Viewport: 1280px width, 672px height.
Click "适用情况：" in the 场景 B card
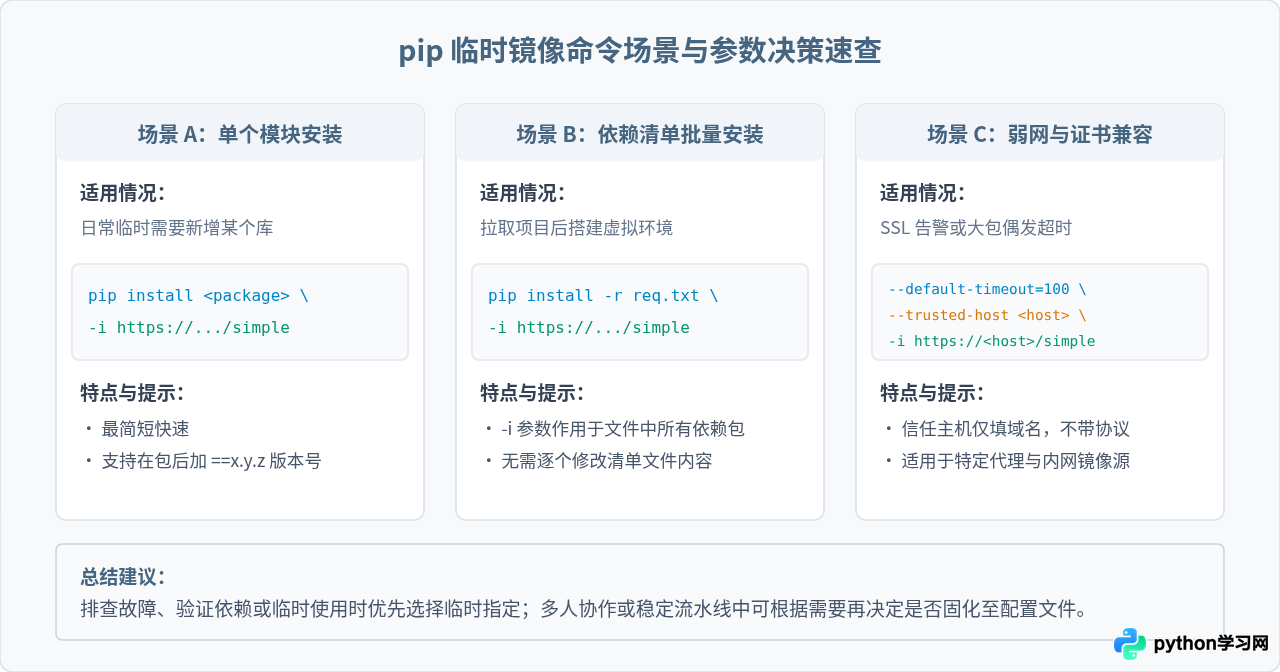pos(522,193)
